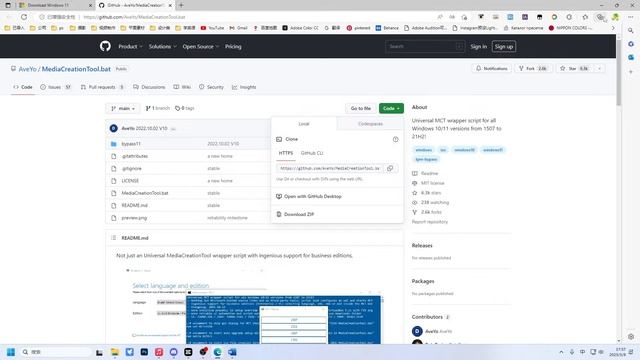640x360 pixels.
Task: Click the Windows Start button
Action: click(x=11, y=352)
